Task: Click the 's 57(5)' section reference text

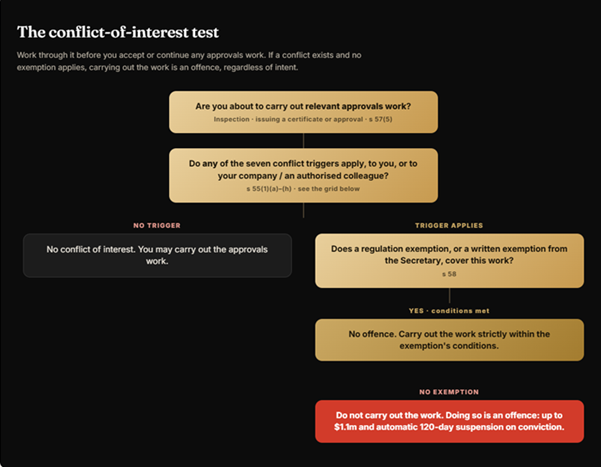Action: tap(381, 119)
